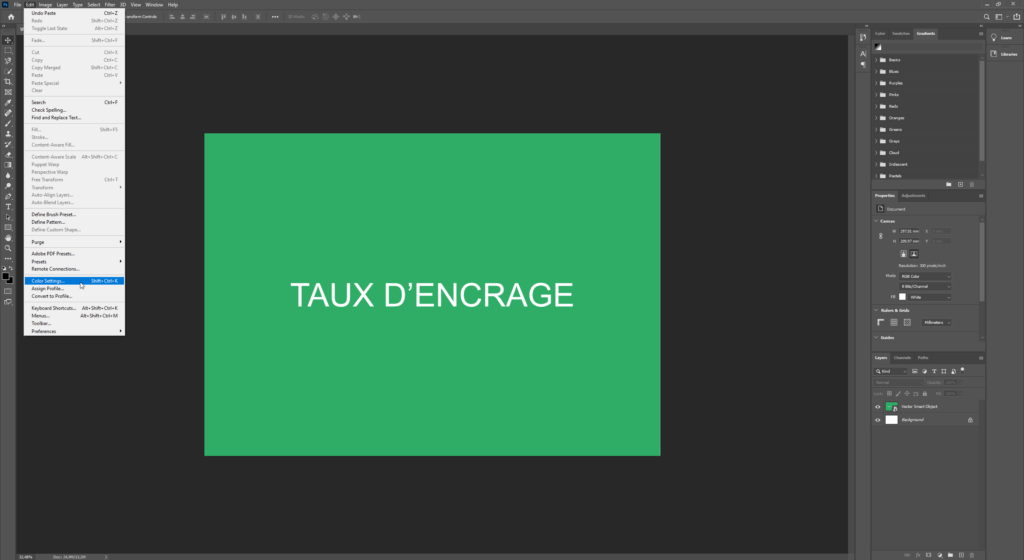Edit the canvas height field

[x=909, y=241]
